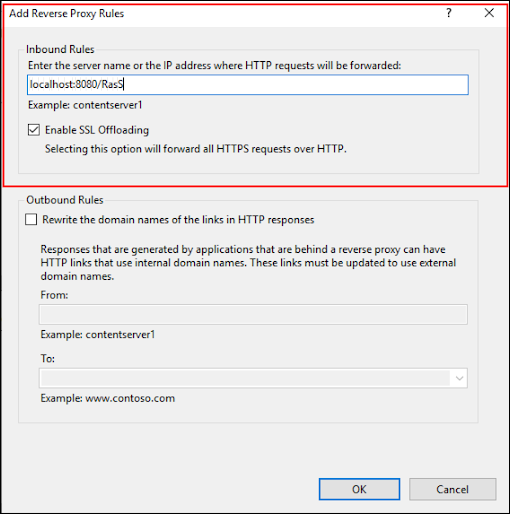Screen dimensions: 510x514
Task: Click the To: field label
Action: [48, 359]
